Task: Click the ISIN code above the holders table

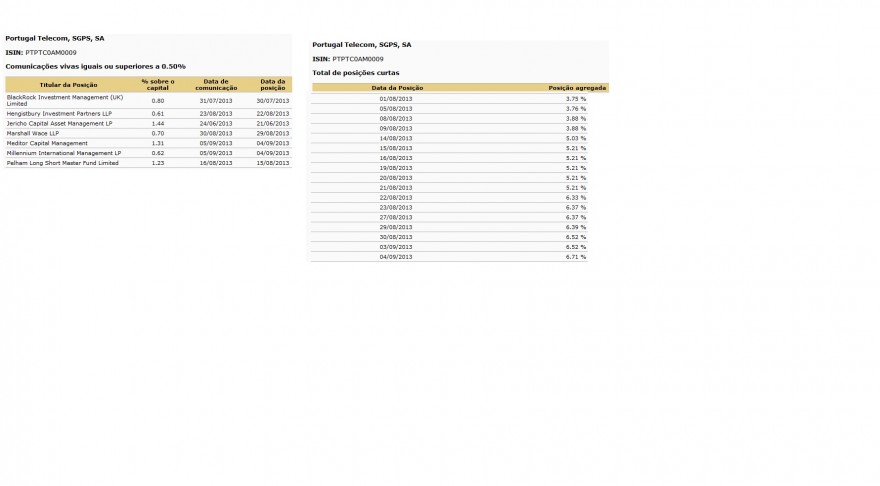Action: tap(51, 53)
